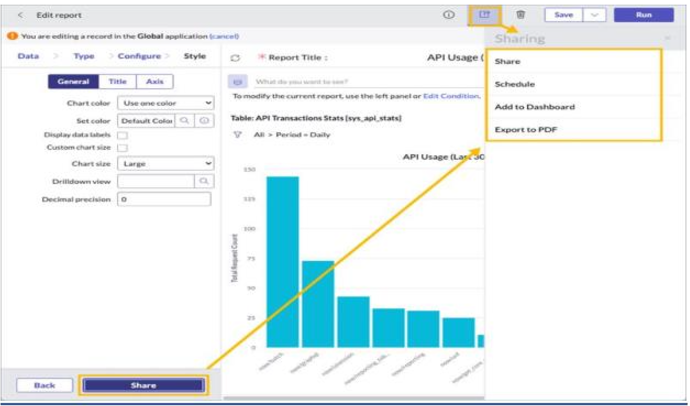Enable the Custom chart size checkbox
This screenshot has width=690, height=406.
pos(123,148)
